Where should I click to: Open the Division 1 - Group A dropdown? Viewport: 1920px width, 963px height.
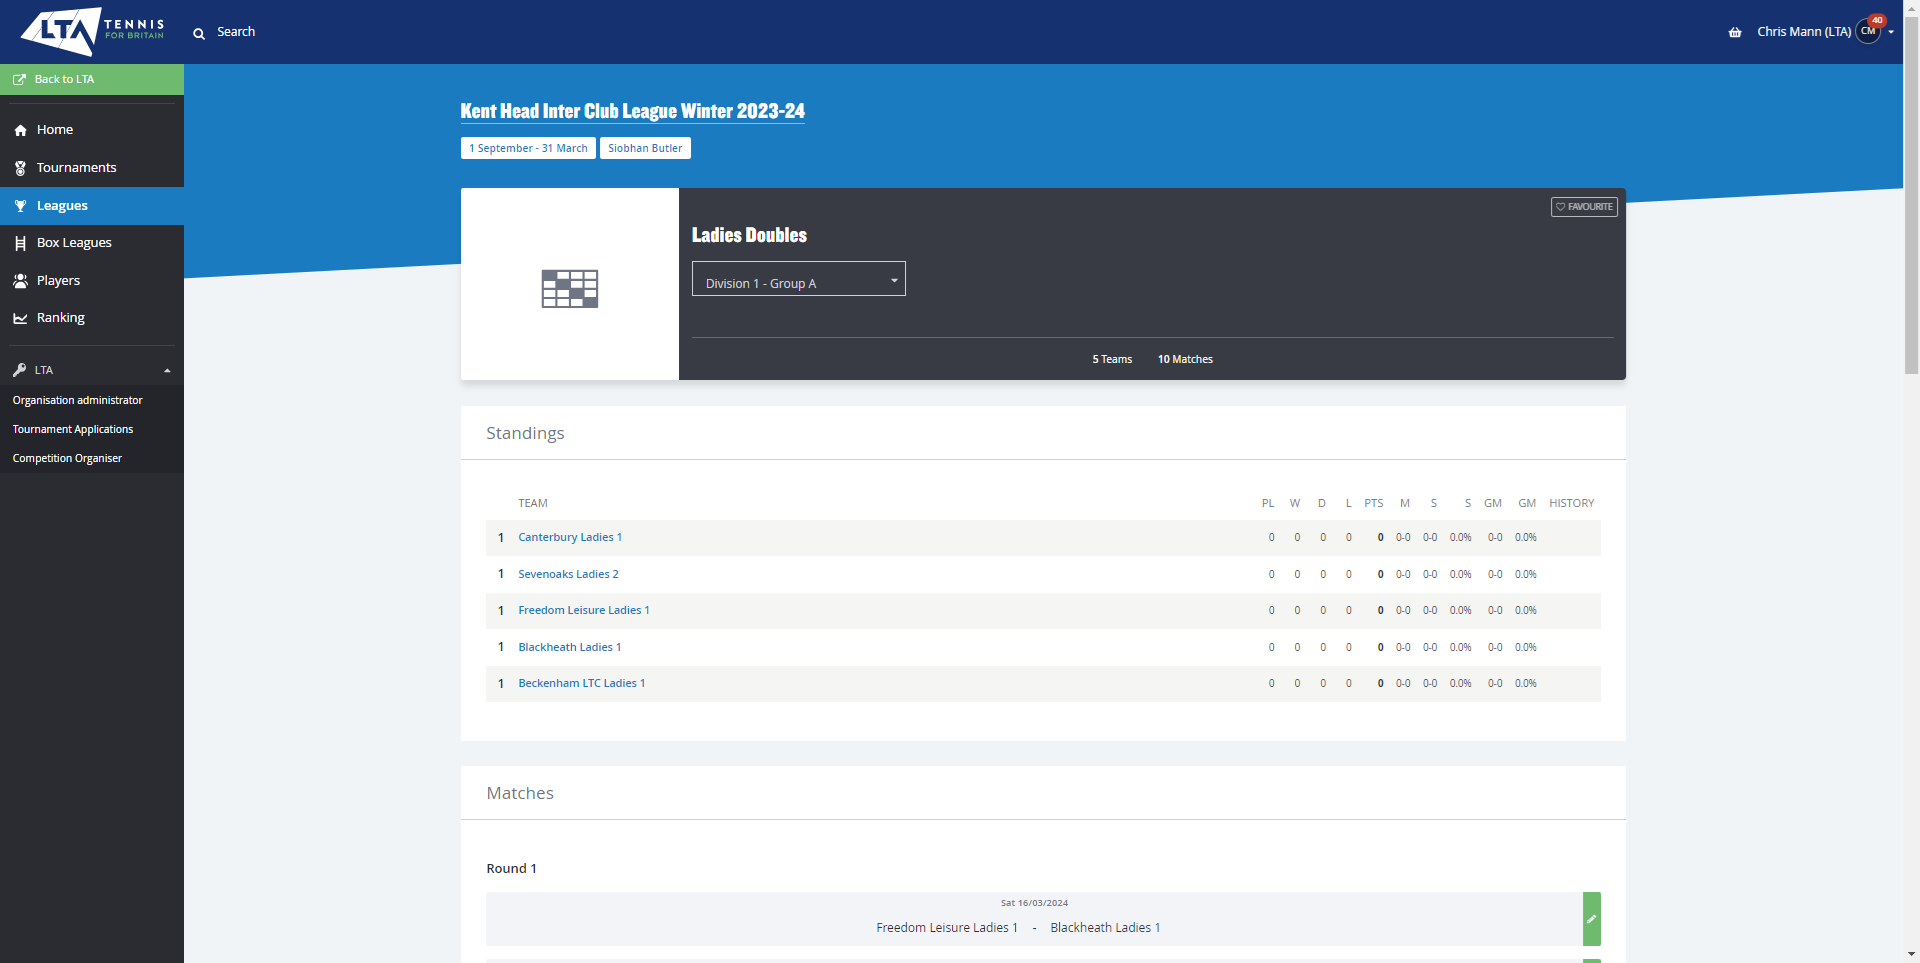click(798, 279)
